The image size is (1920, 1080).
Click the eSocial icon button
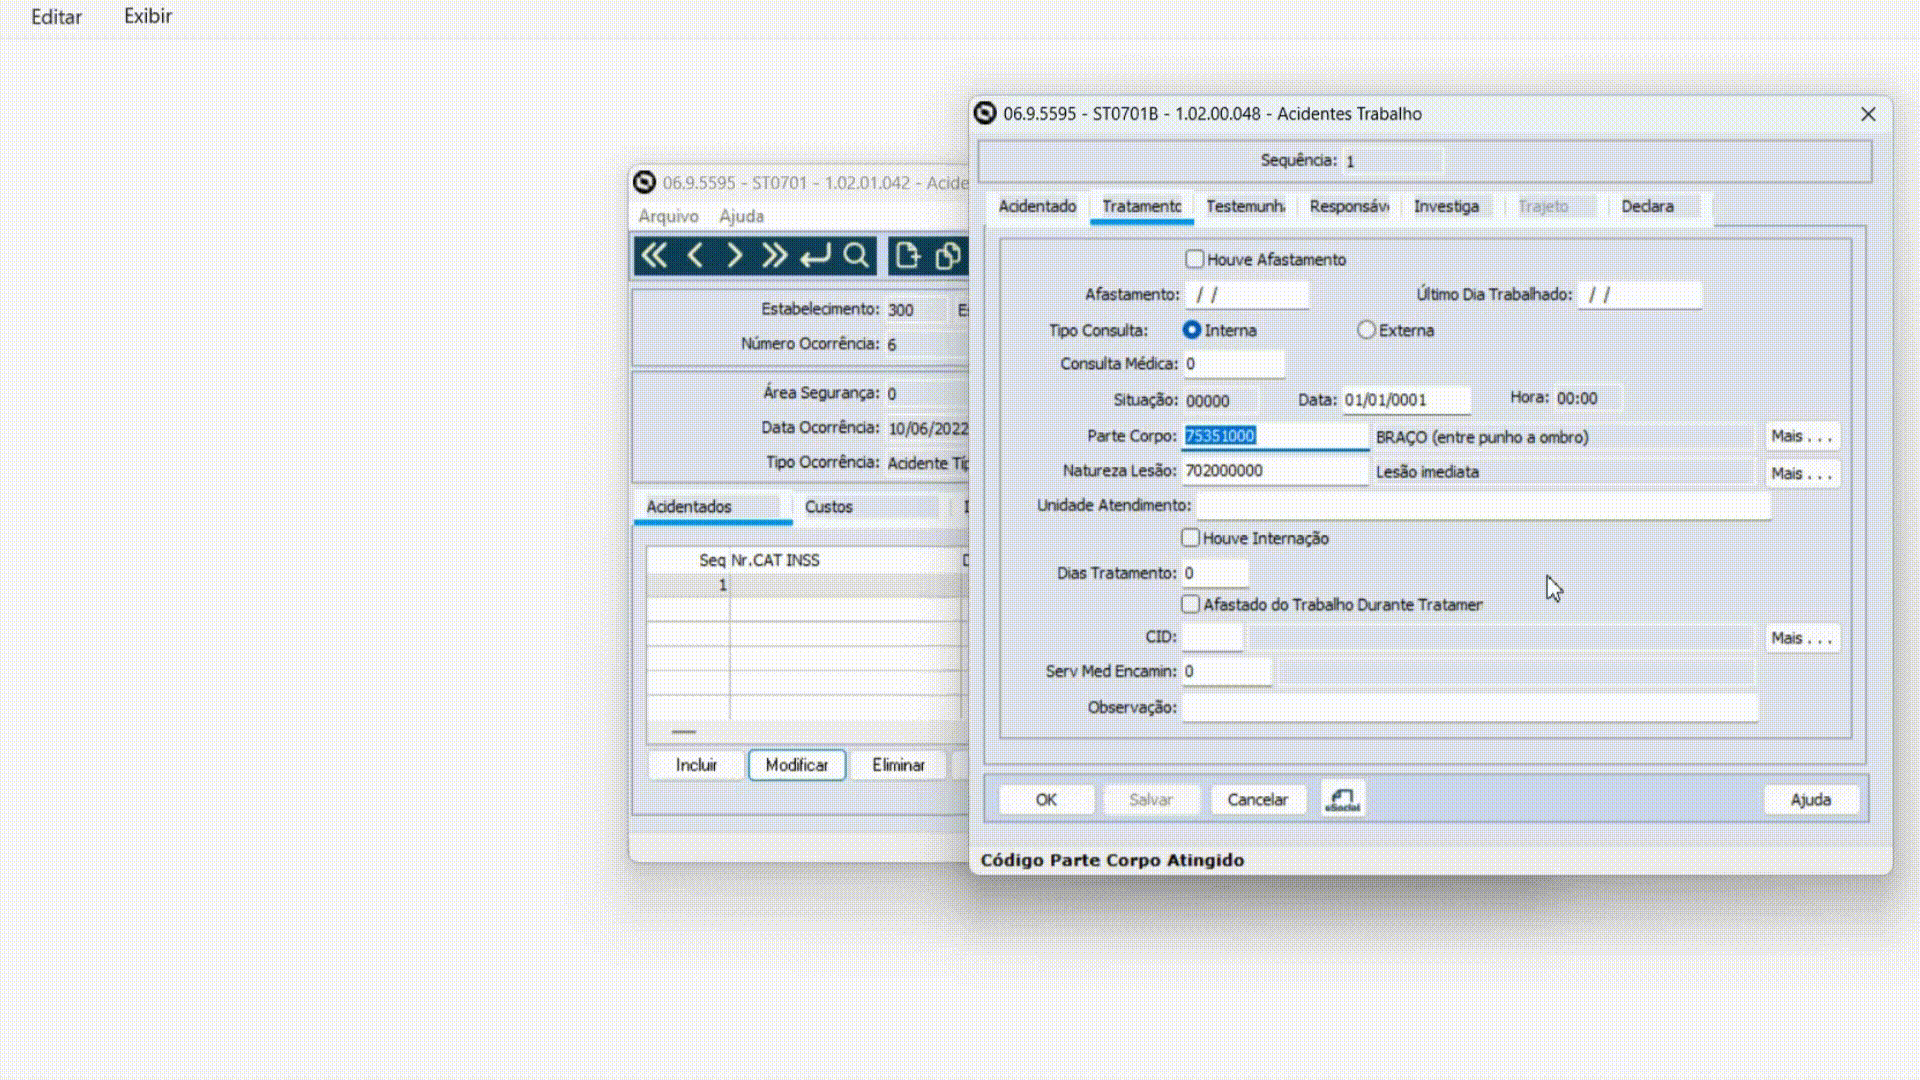[1342, 799]
